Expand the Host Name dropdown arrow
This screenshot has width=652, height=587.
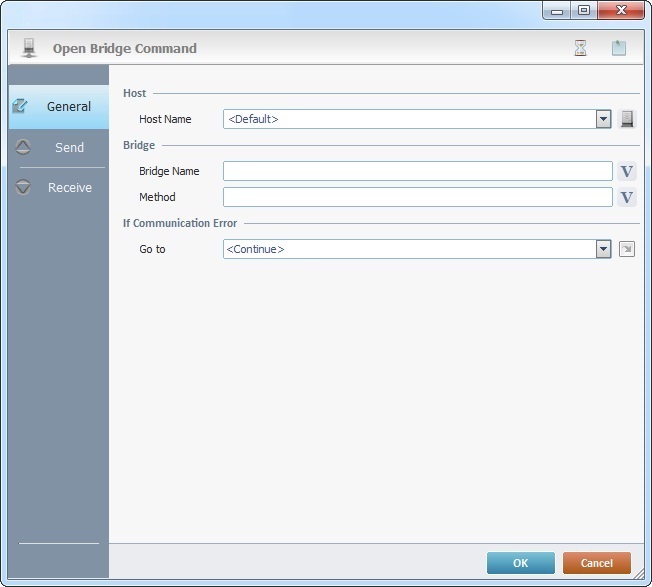pos(603,119)
